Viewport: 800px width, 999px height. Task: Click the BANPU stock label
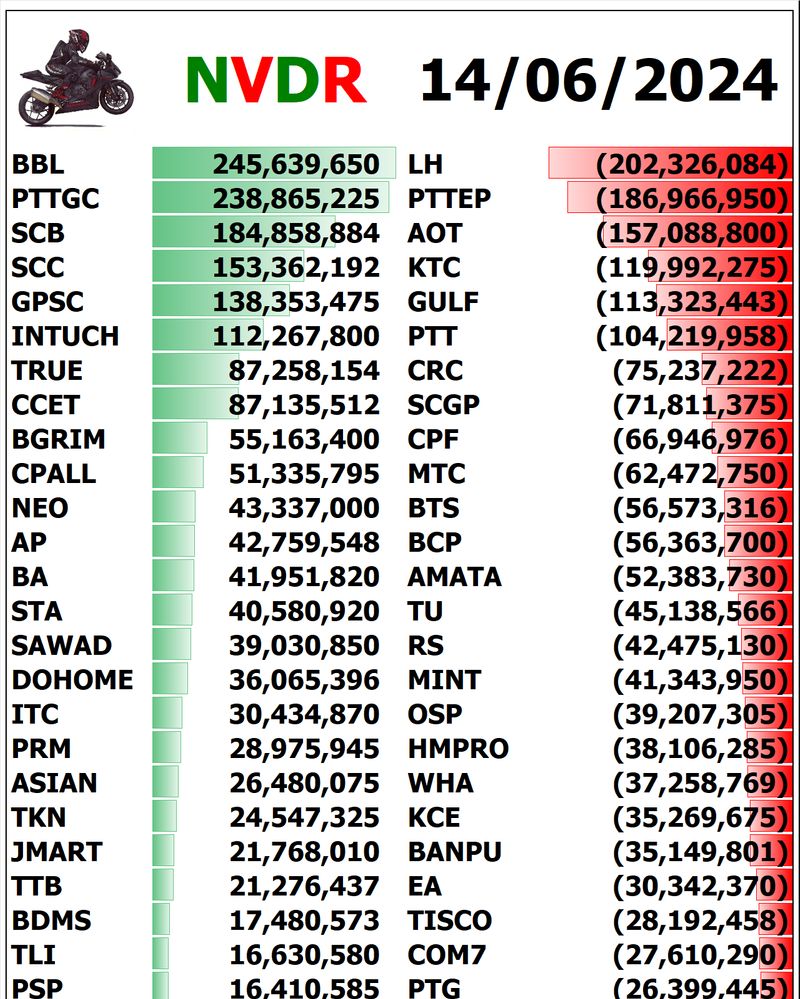[455, 852]
